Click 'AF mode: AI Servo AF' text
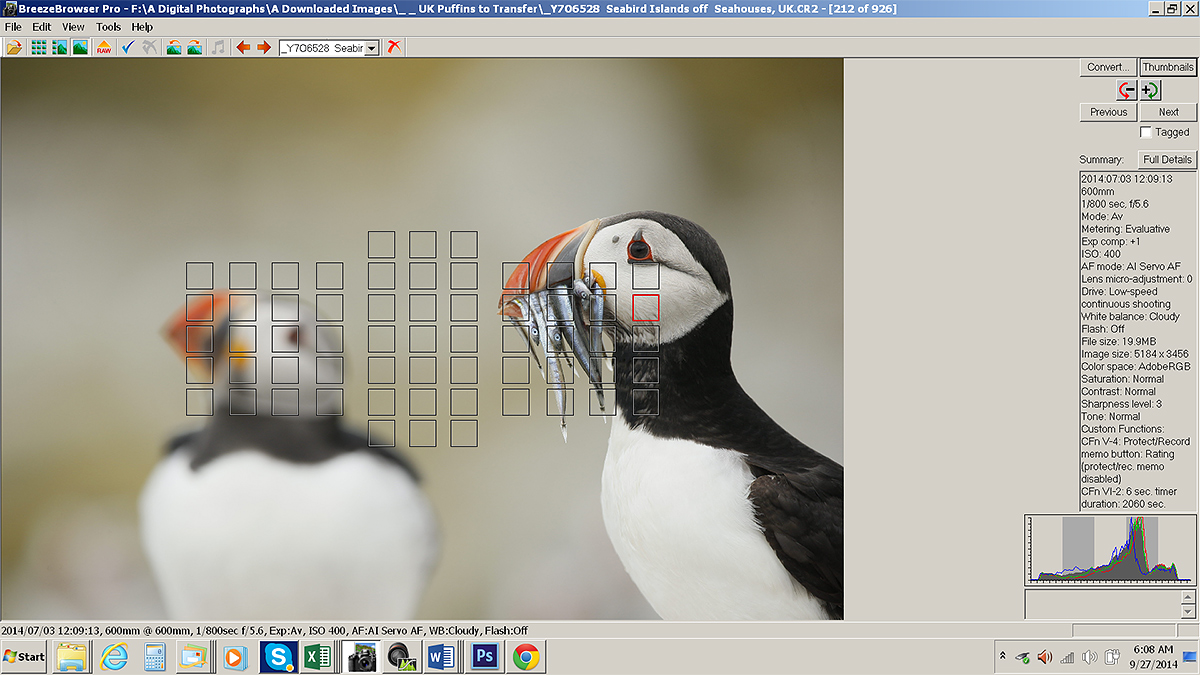Image resolution: width=1200 pixels, height=675 pixels. [x=1131, y=266]
